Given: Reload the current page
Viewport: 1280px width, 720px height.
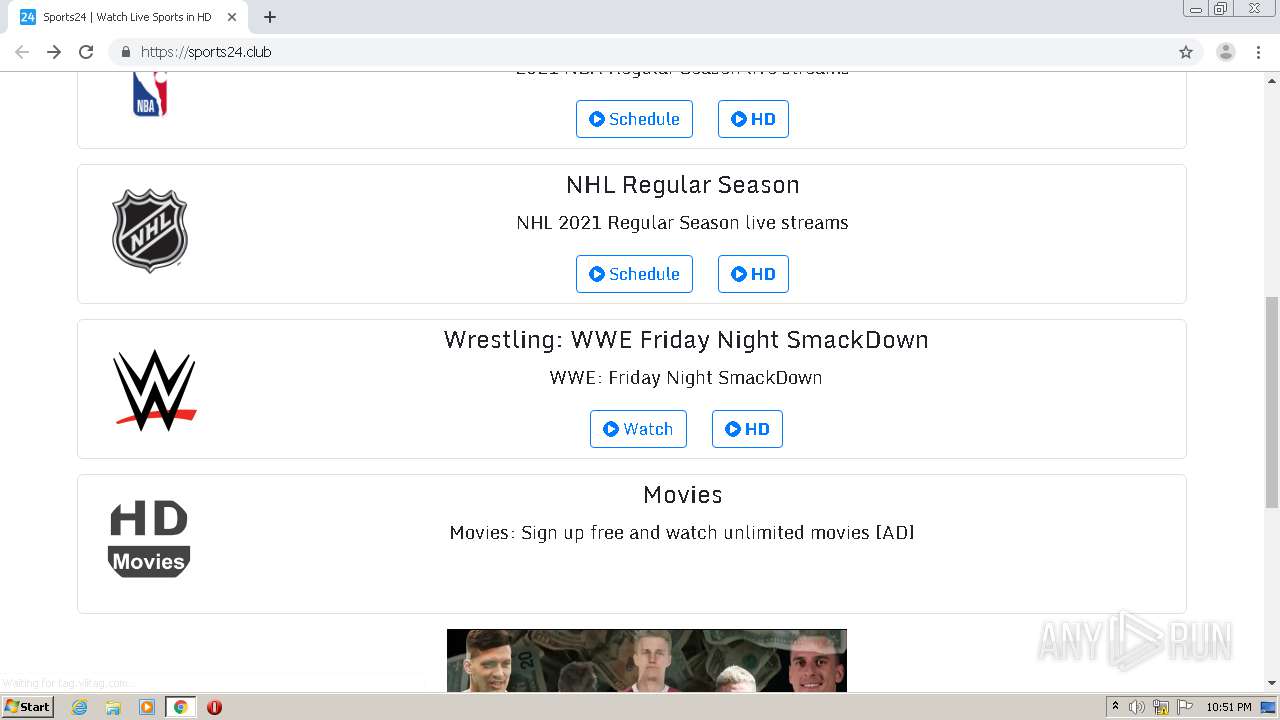Looking at the screenshot, I should [x=86, y=52].
